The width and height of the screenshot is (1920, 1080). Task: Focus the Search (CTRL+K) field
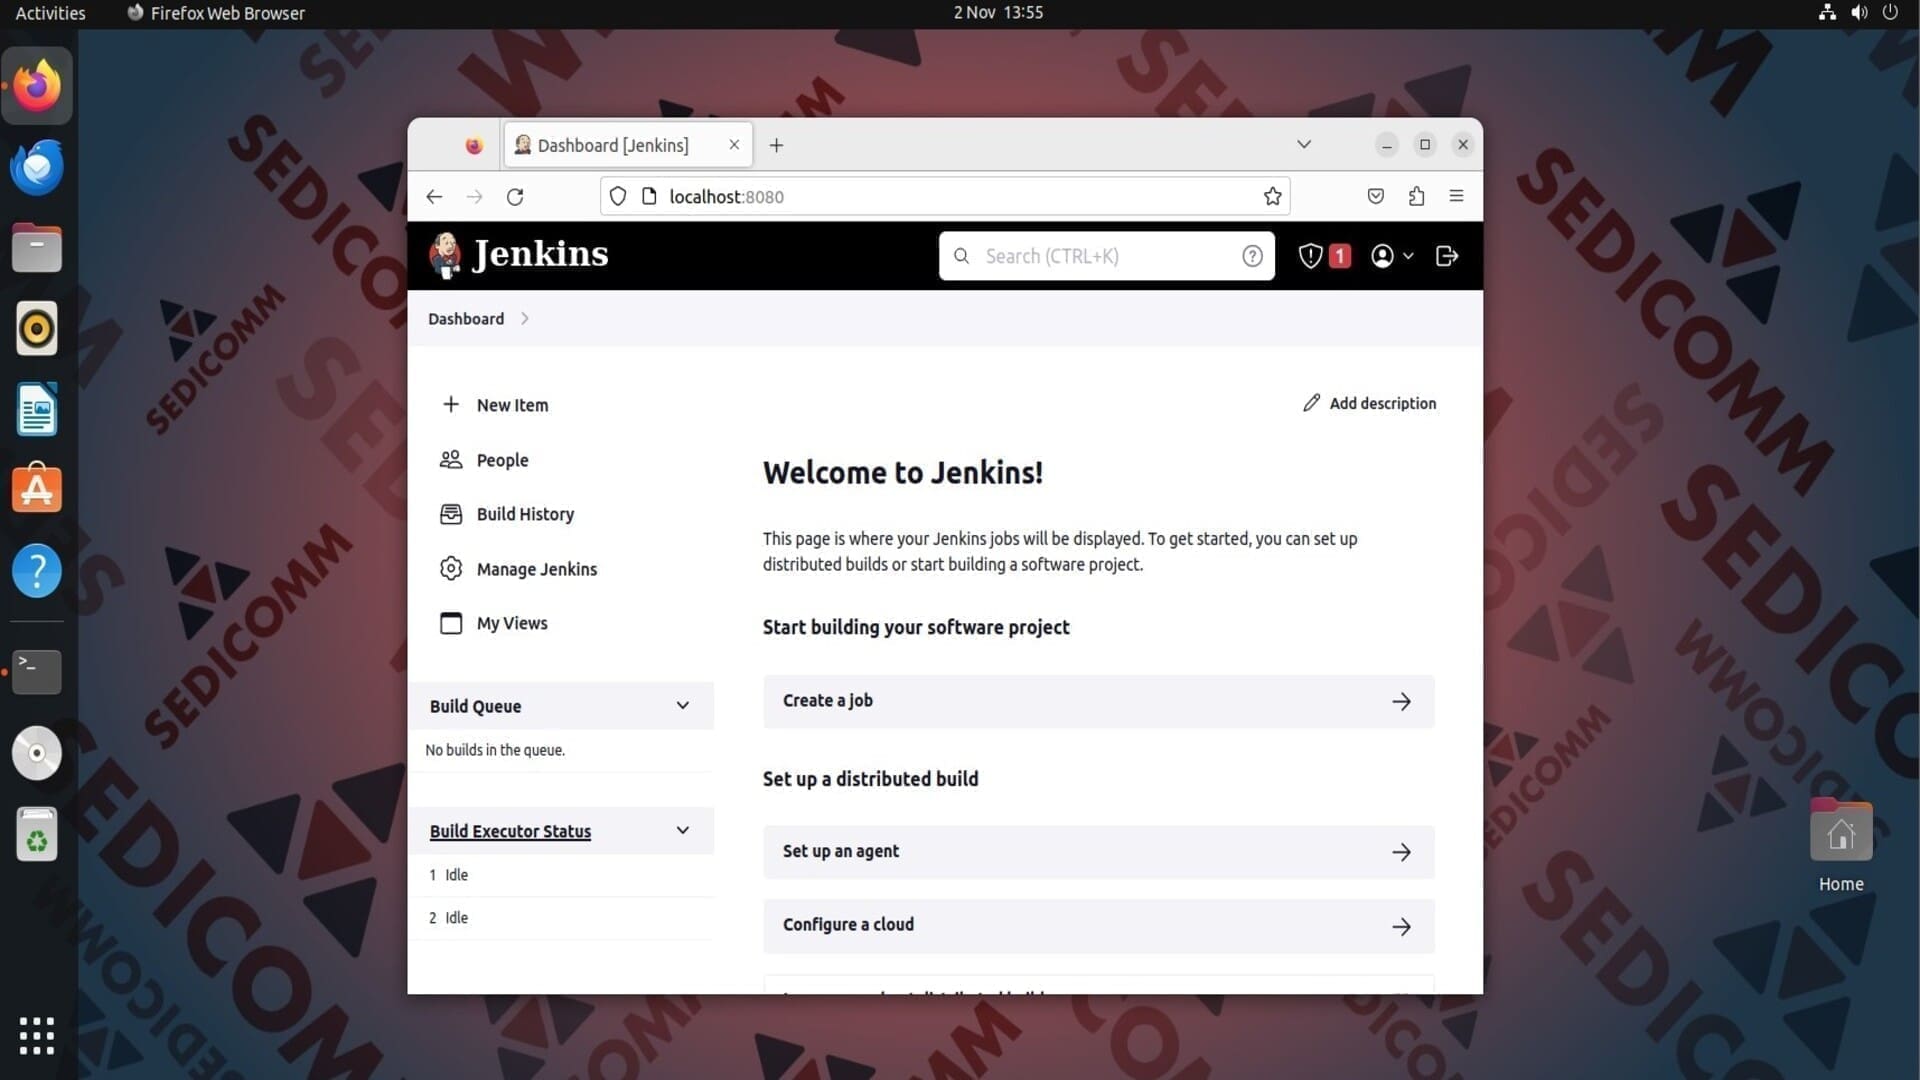click(x=1106, y=256)
